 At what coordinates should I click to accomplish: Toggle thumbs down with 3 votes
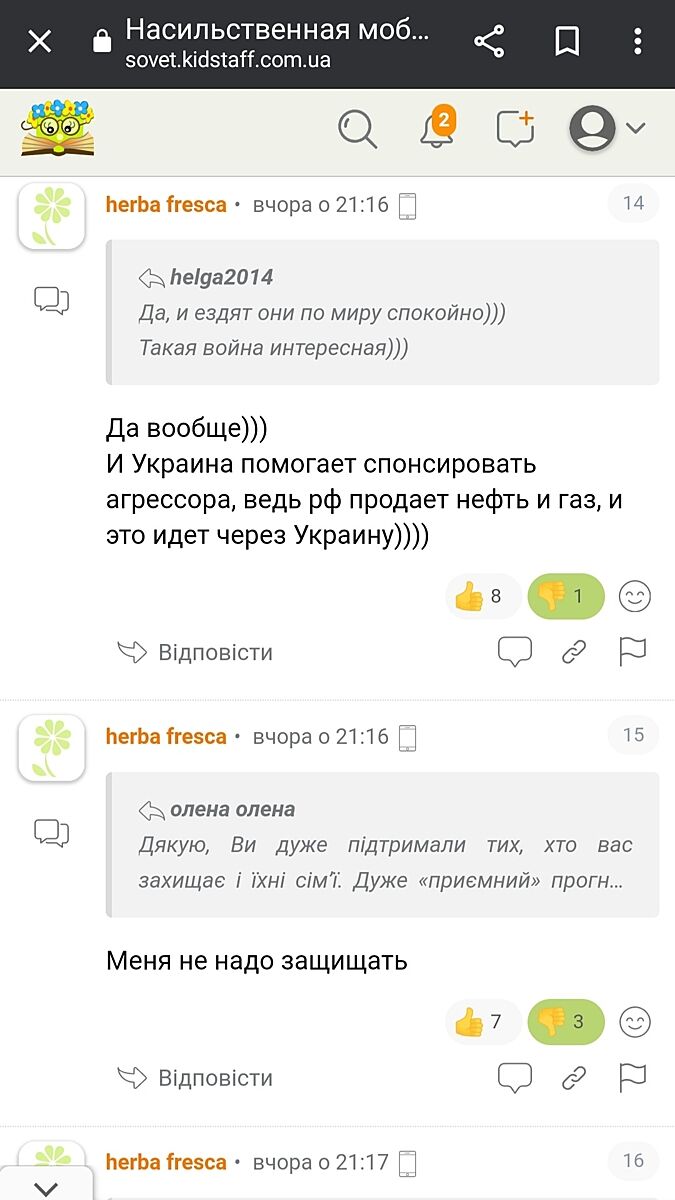565,1022
